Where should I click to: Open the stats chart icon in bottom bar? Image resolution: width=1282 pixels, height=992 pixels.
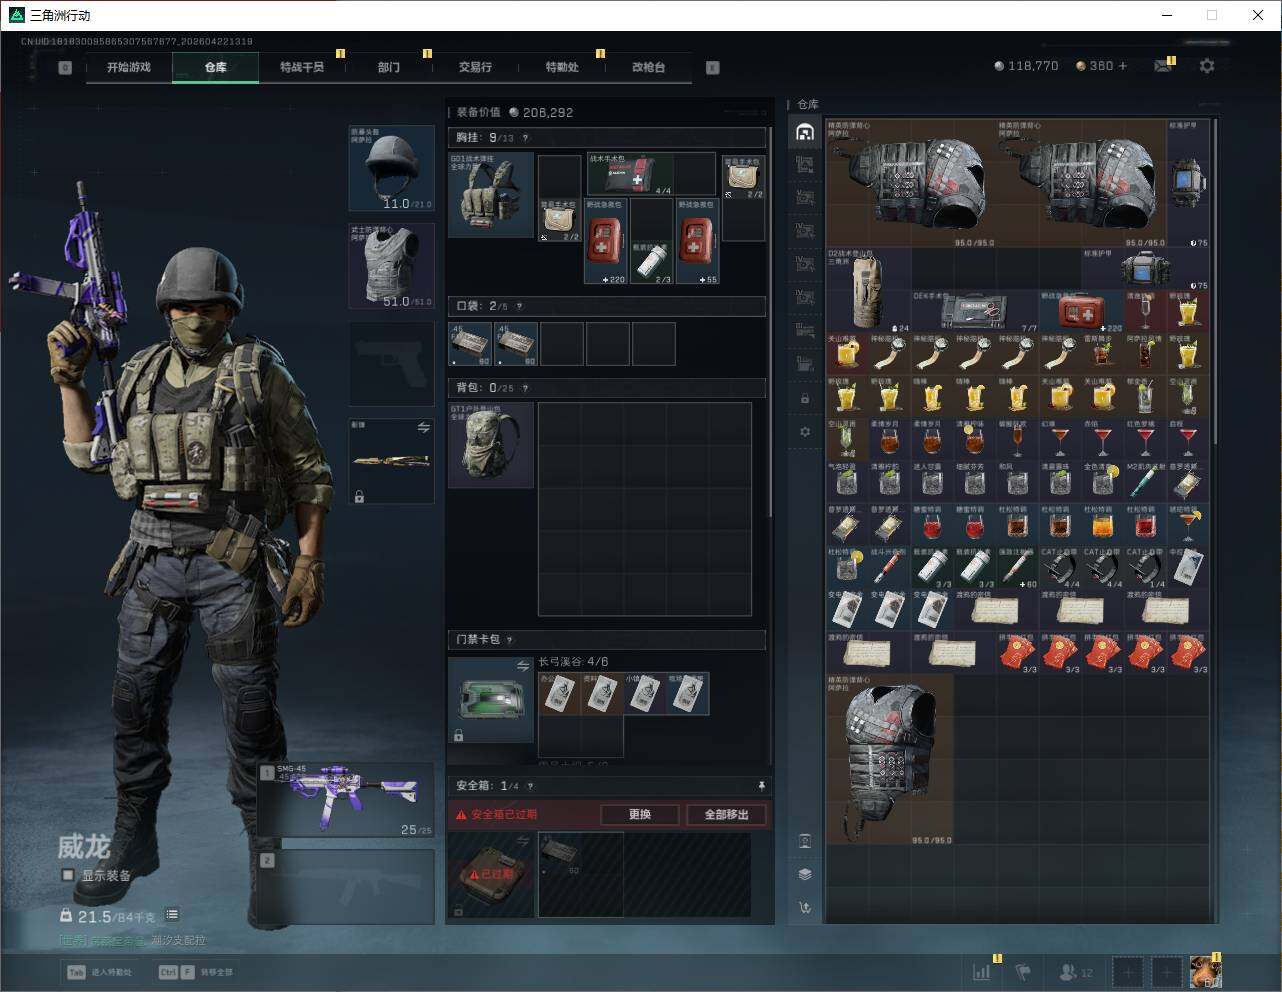point(982,971)
